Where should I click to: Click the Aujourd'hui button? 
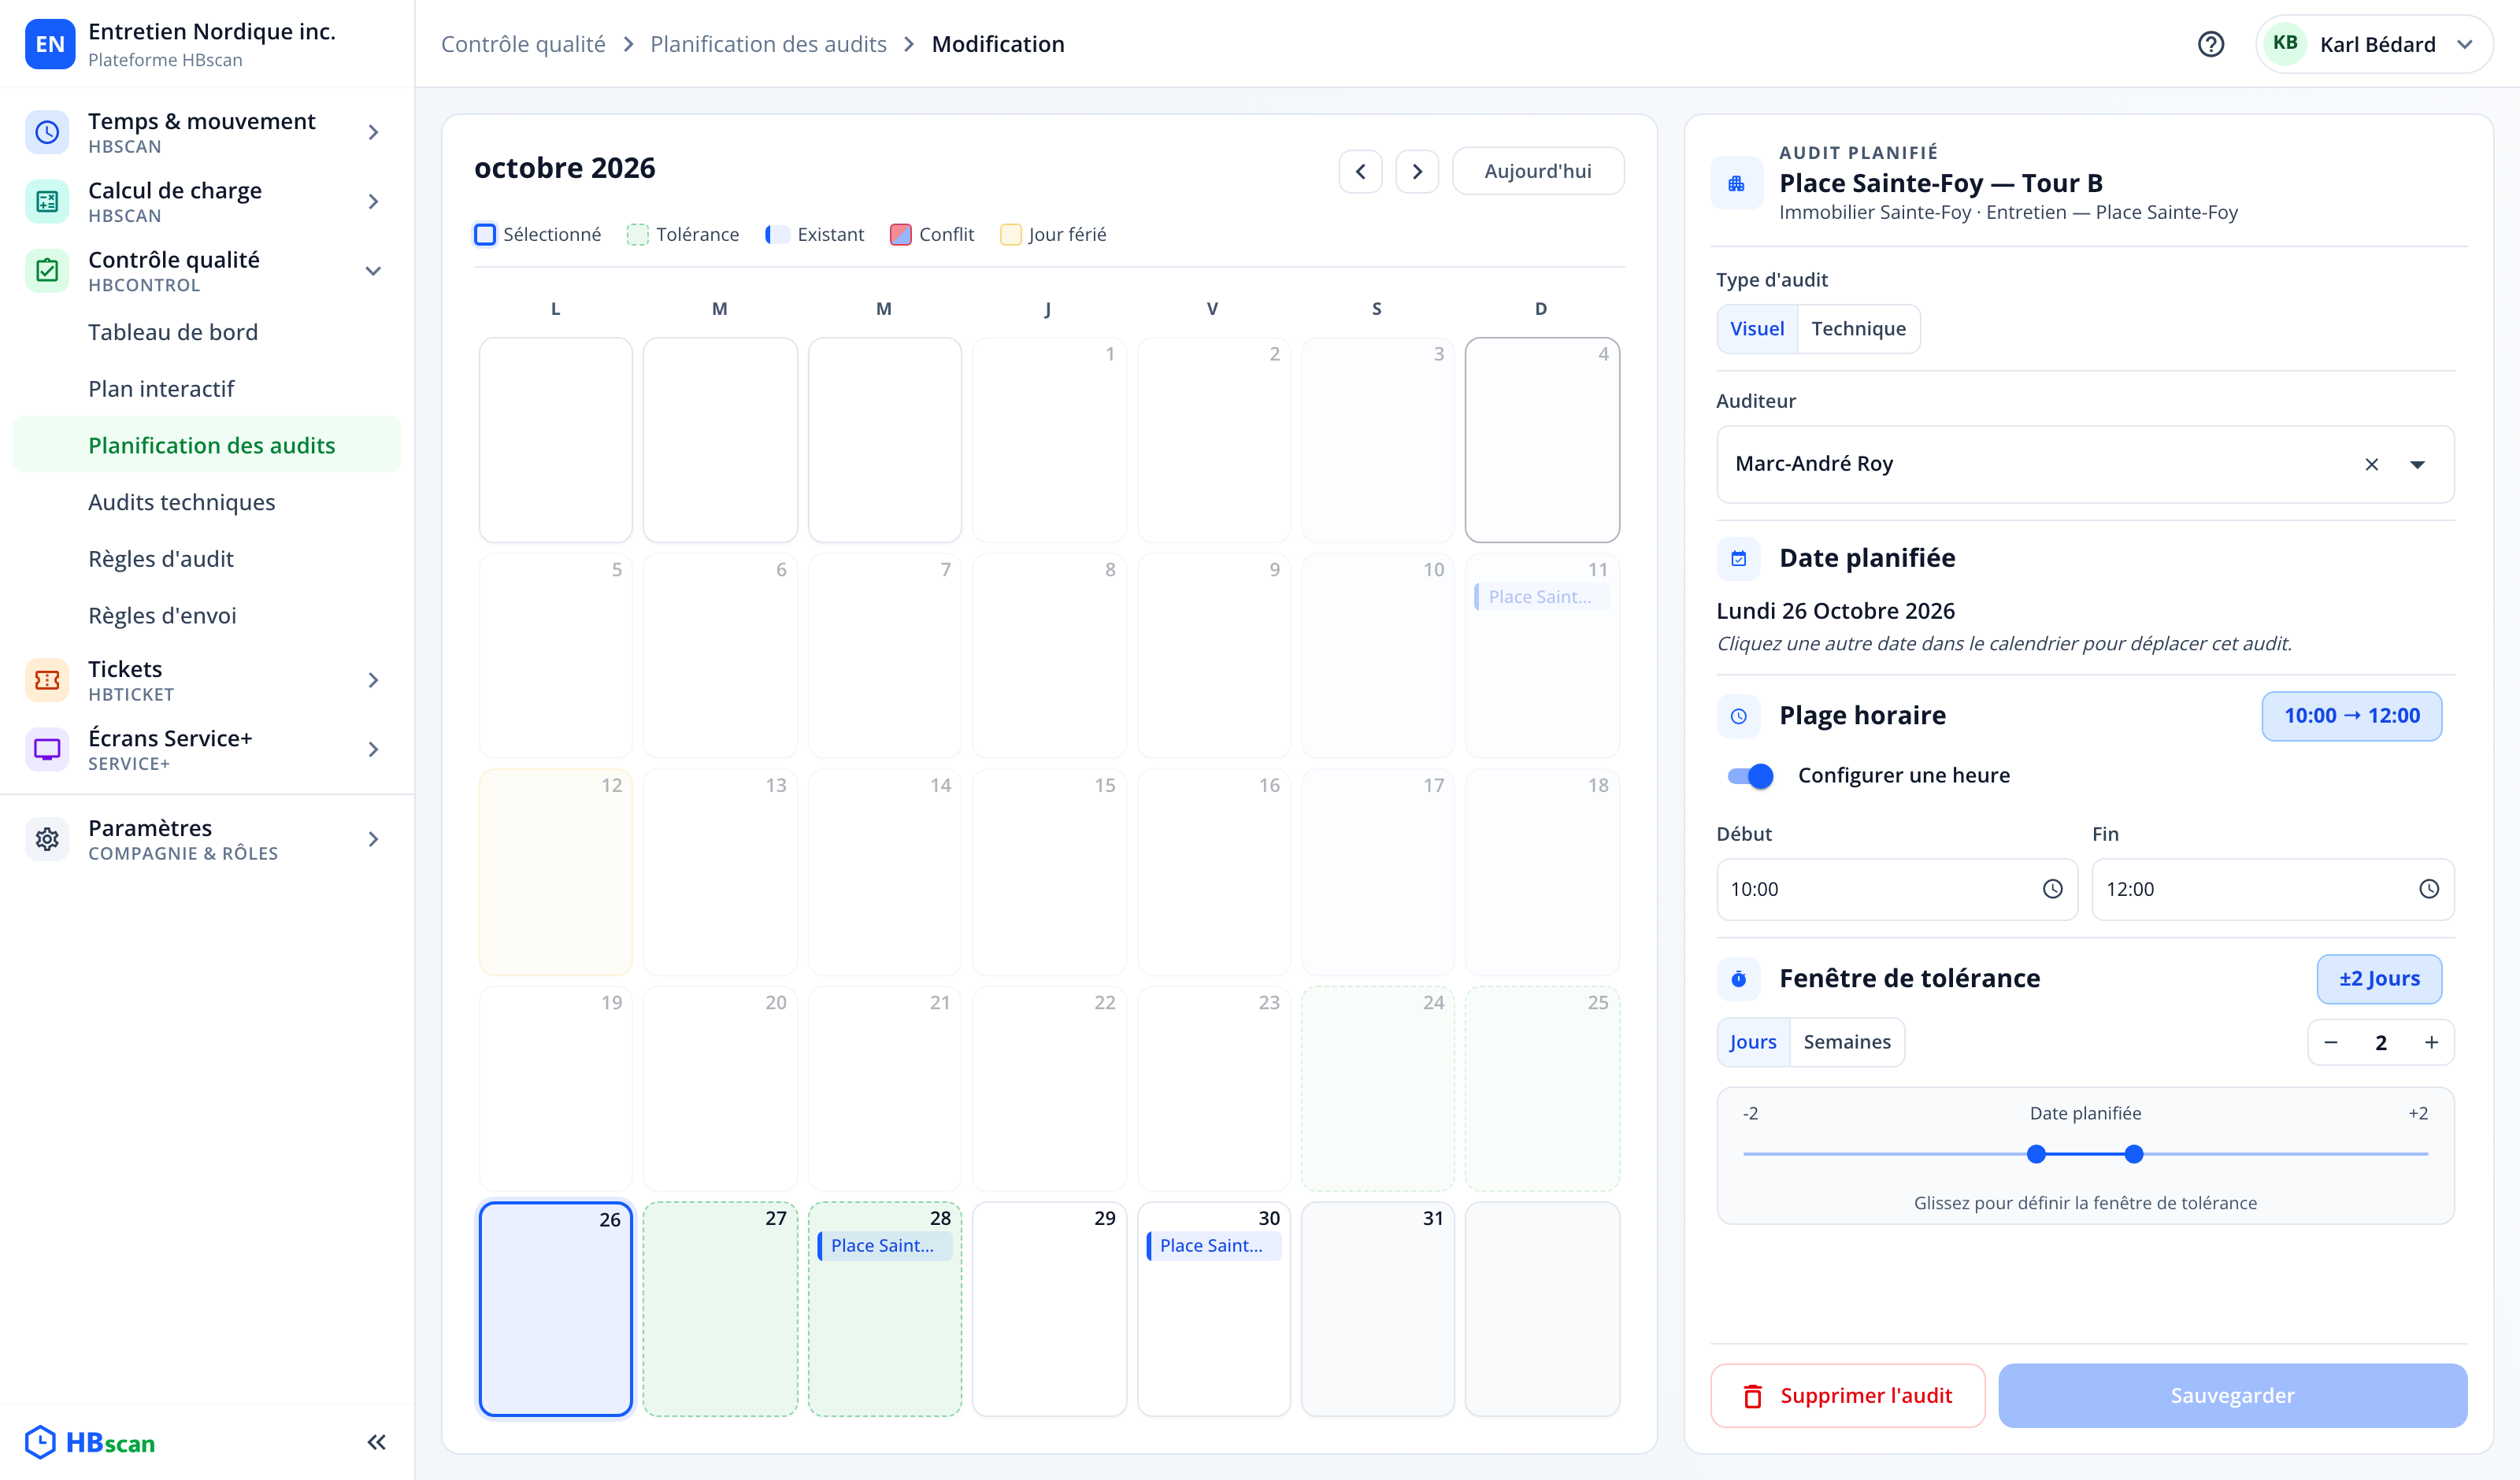(x=1537, y=171)
